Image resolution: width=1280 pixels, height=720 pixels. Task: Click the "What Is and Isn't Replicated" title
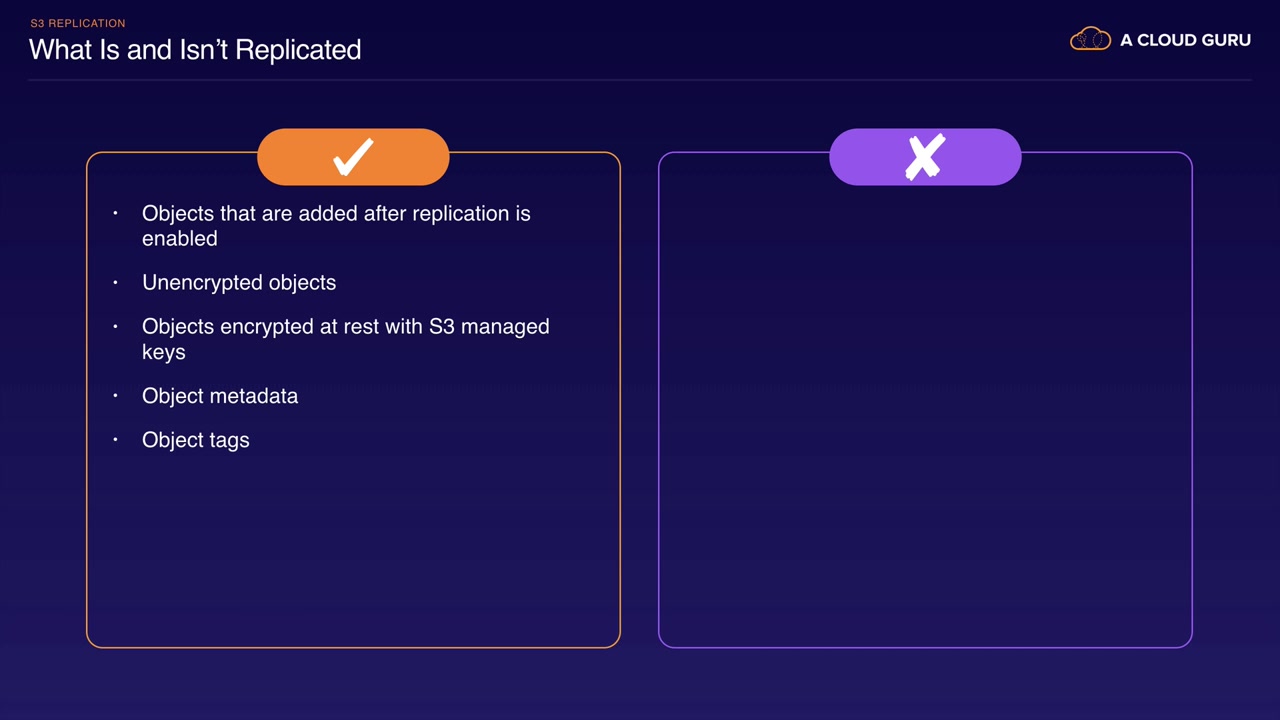pos(195,50)
